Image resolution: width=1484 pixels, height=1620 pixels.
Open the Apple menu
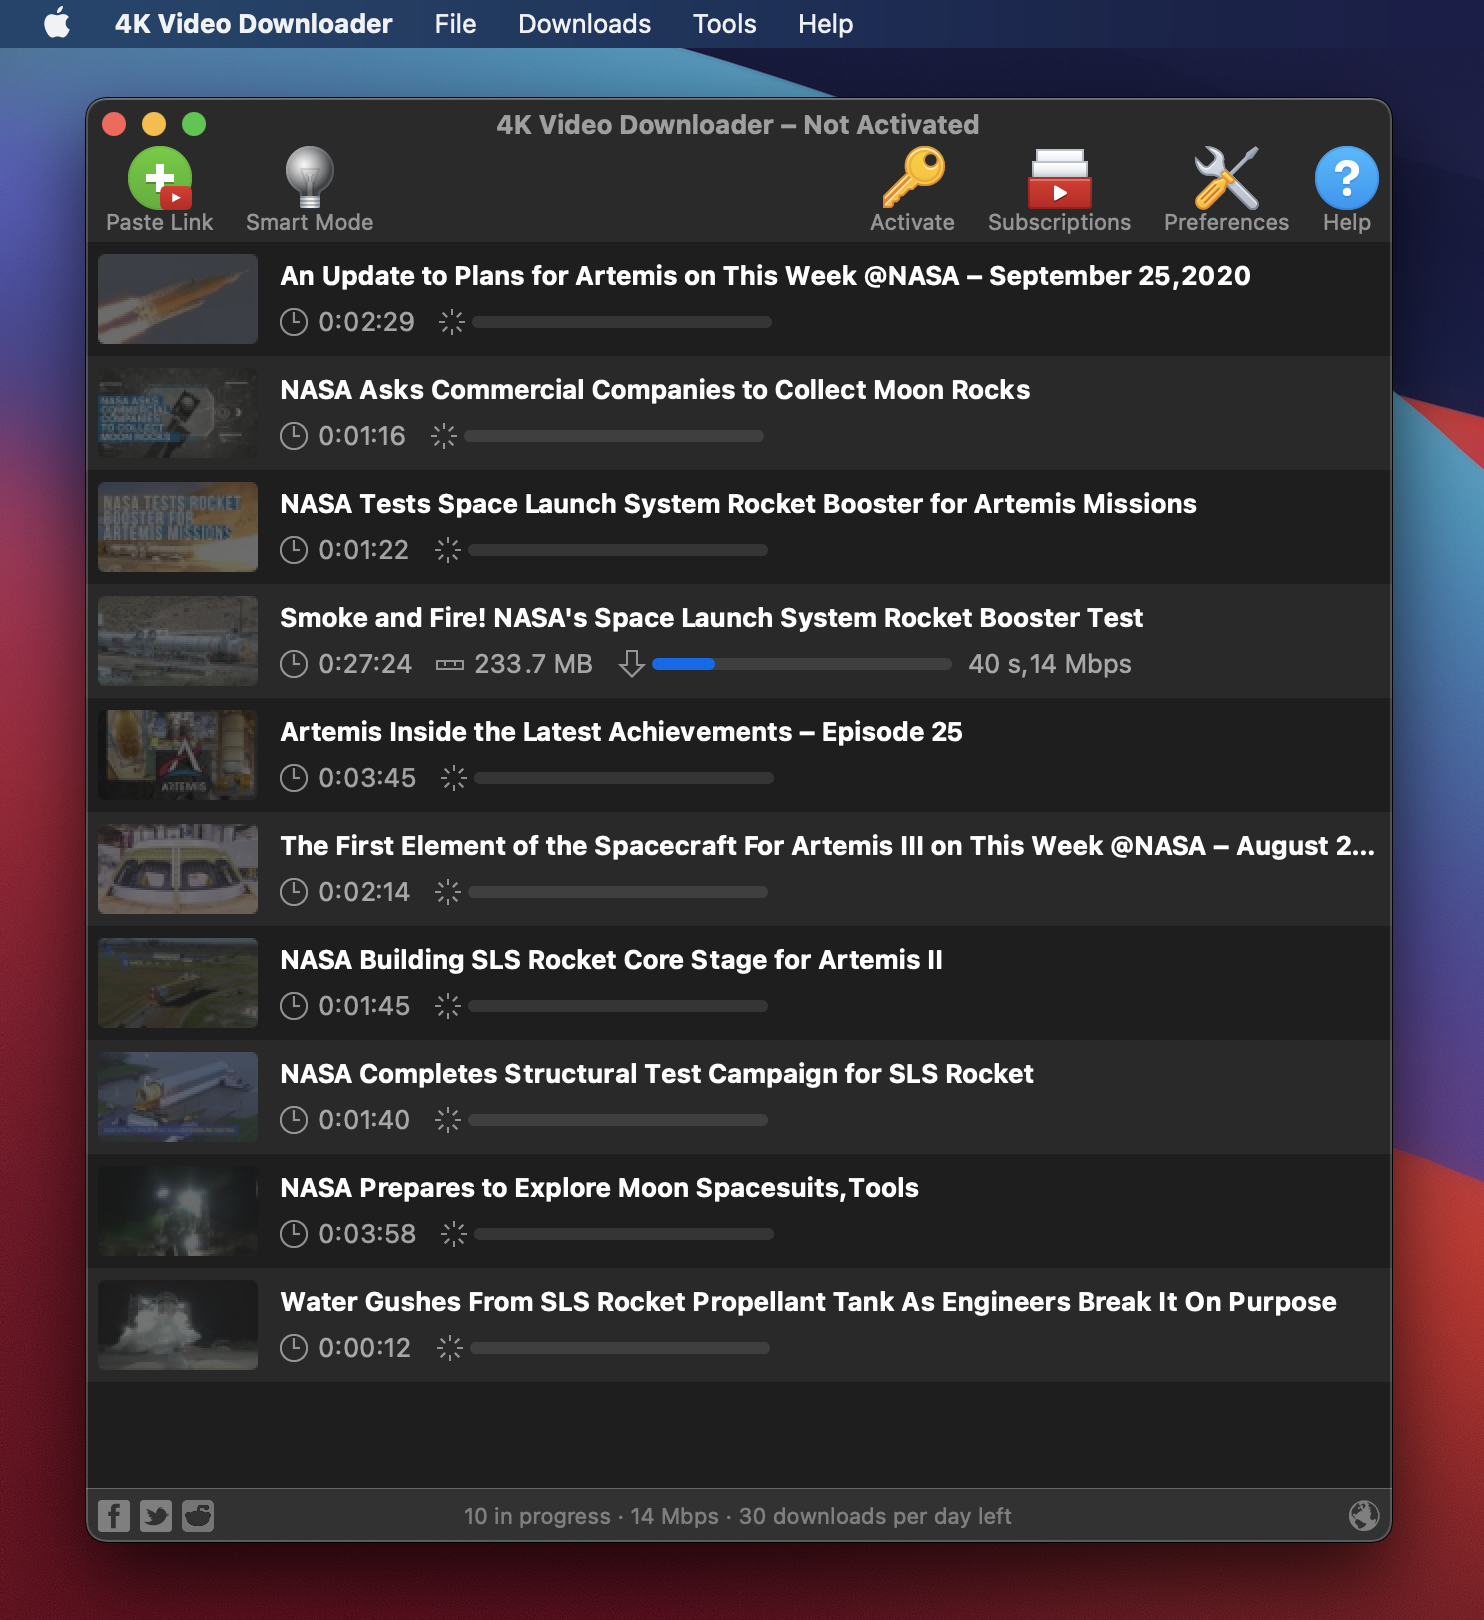pyautogui.click(x=57, y=24)
